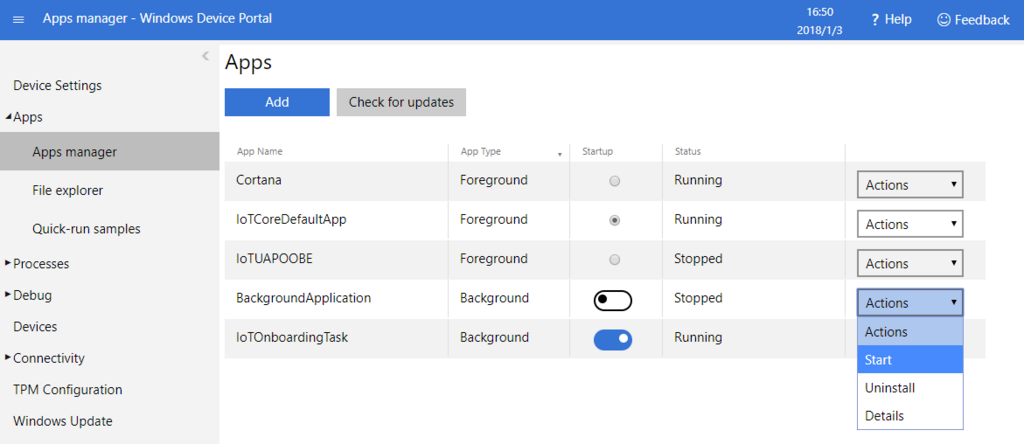Click the BackgroundApplication app name
Screen dimensions: 1024x444
coord(304,298)
